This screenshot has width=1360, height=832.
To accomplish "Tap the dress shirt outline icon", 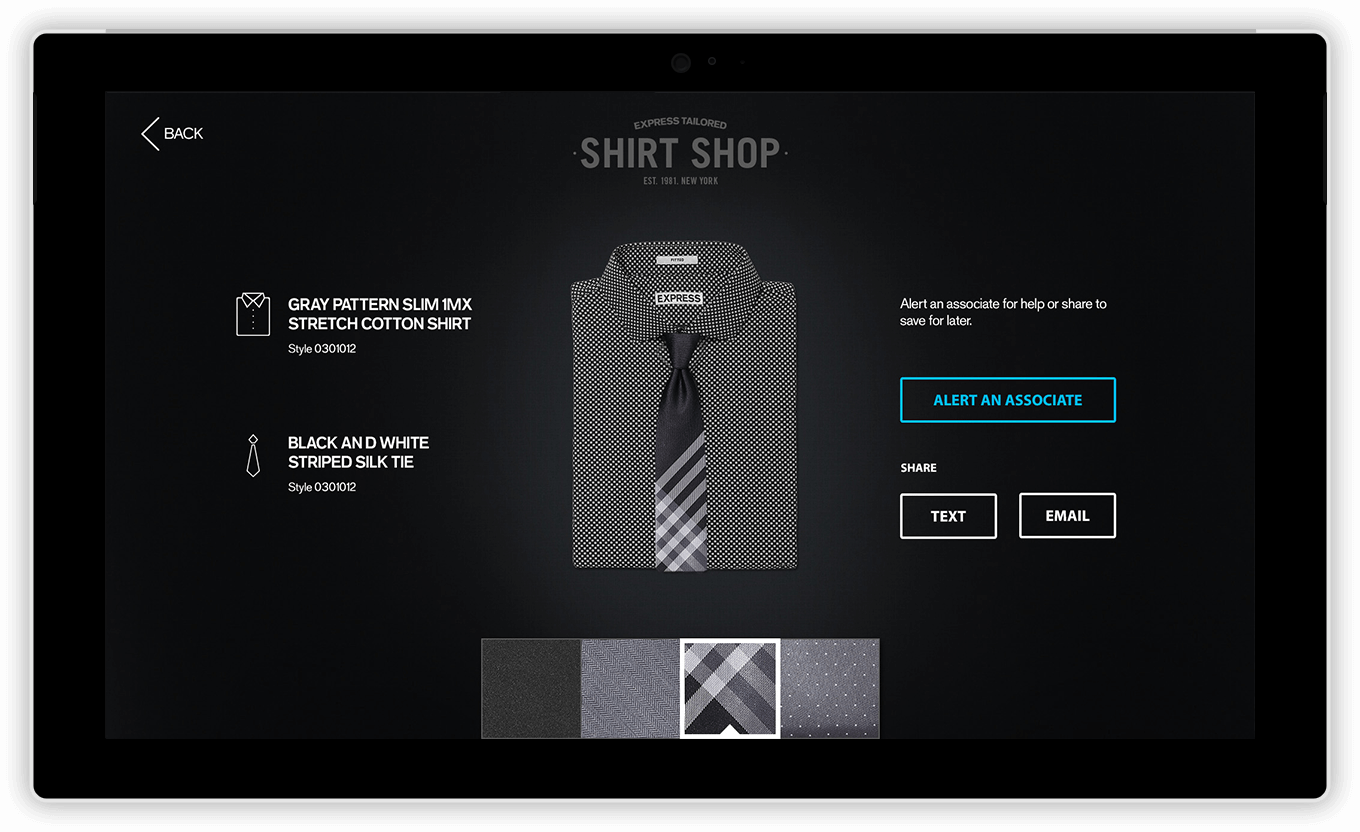I will tap(253, 314).
